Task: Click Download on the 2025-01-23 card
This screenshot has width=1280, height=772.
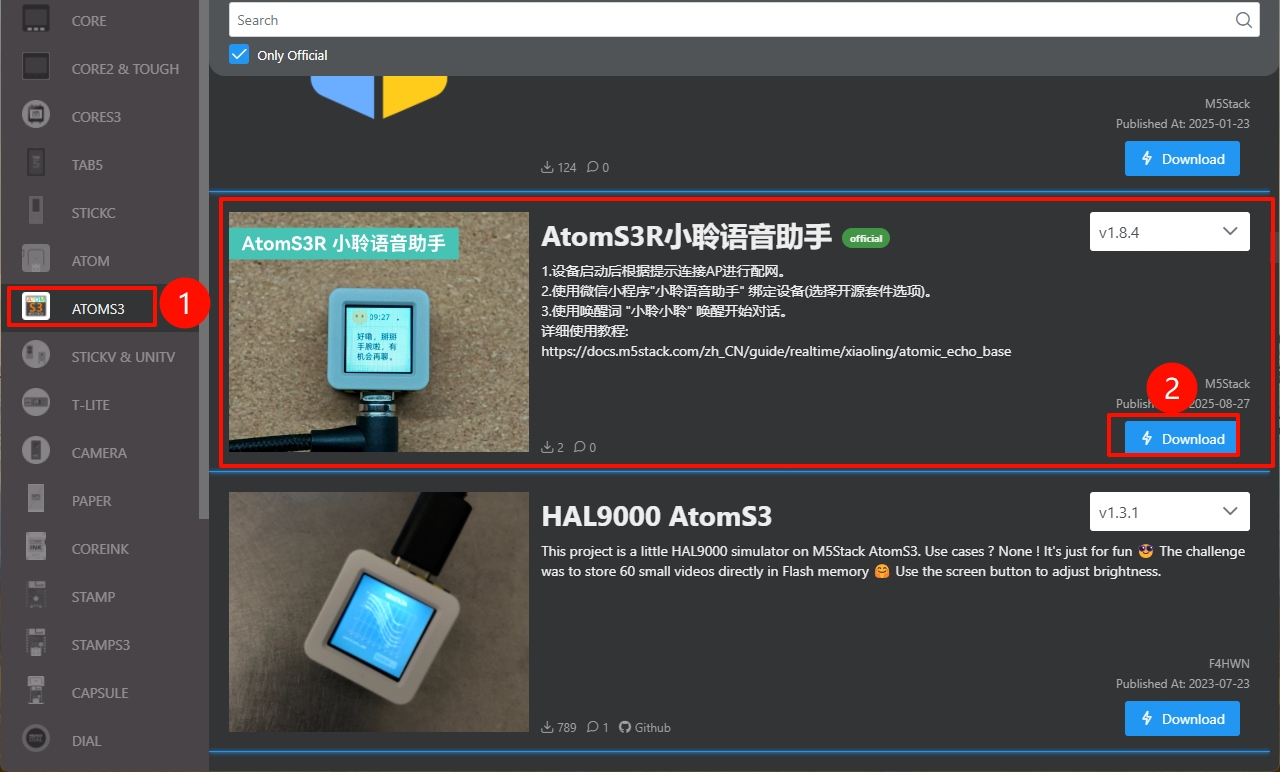Action: (x=1182, y=158)
